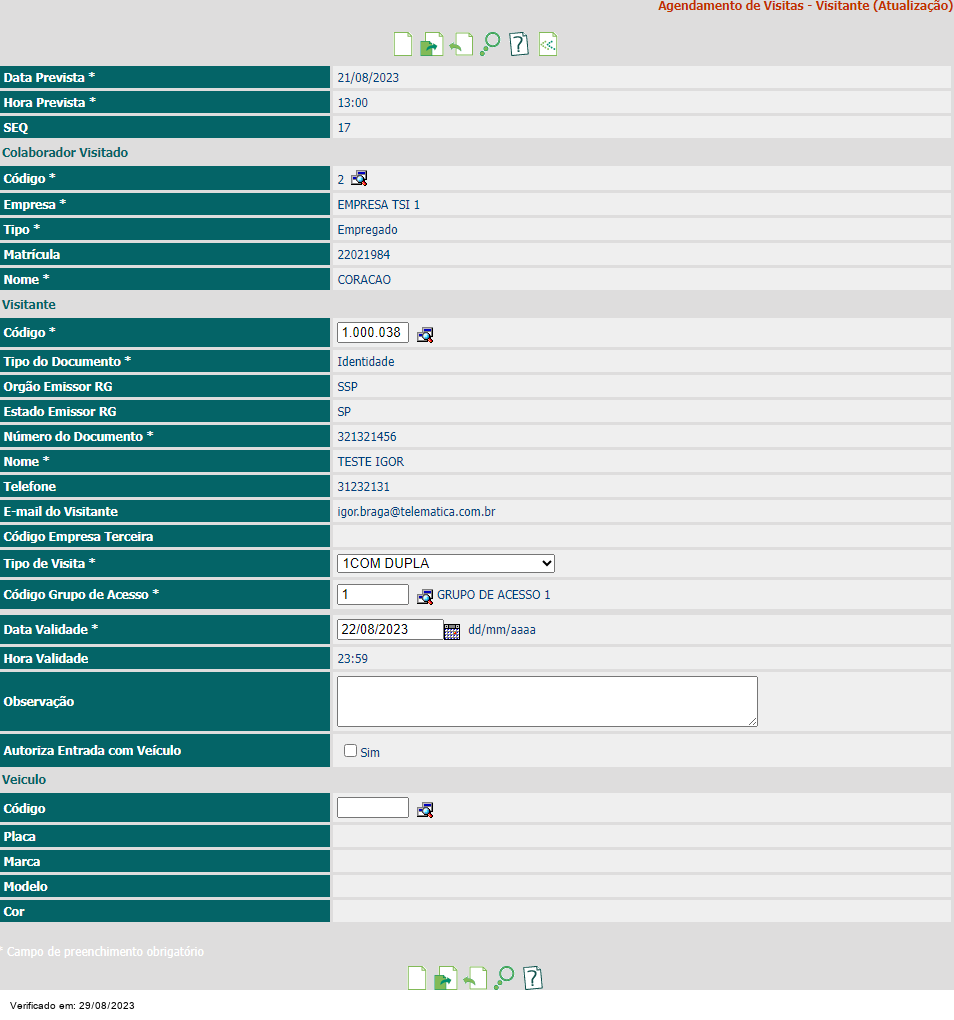Click the dd/mm/aaaa date format hint
This screenshot has width=954, height=1020.
(502, 630)
